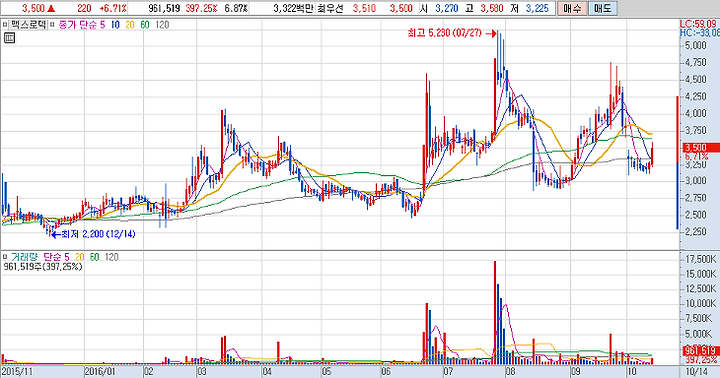The image size is (720, 378).
Task: Click the 최우선 label in header
Action: [330, 8]
